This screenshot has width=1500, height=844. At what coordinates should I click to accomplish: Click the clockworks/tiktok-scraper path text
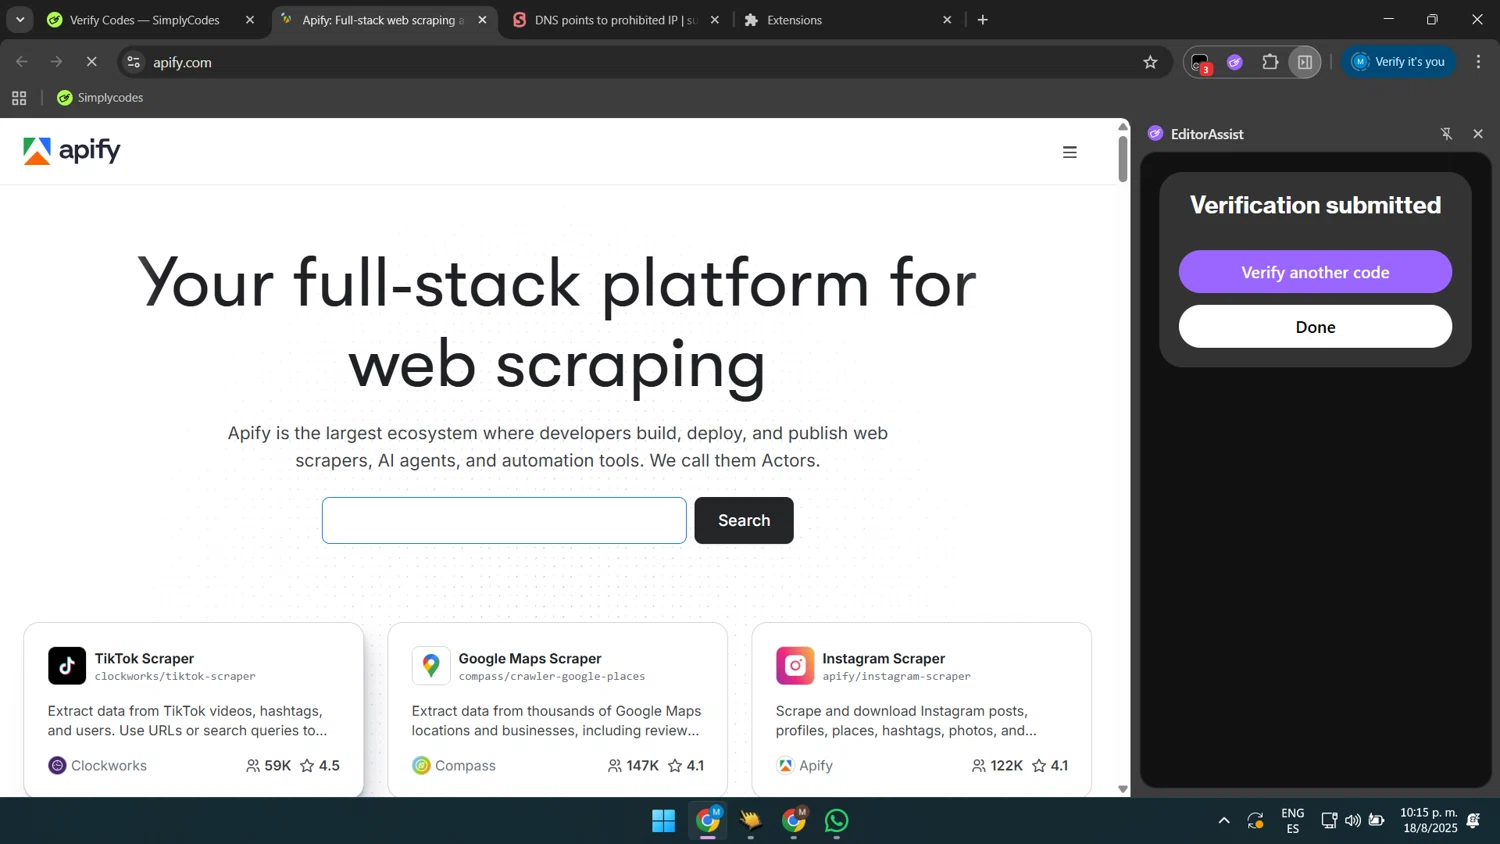[175, 677]
